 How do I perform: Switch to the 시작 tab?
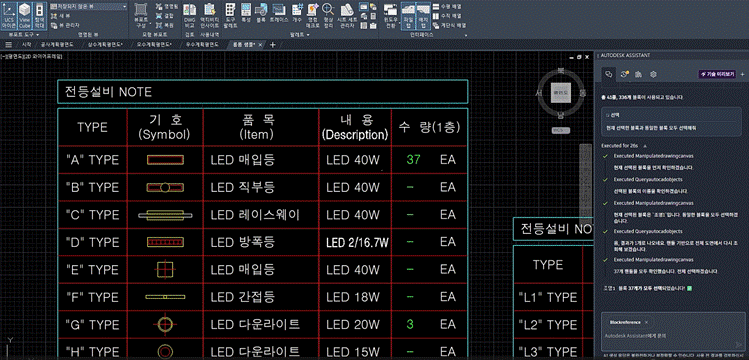pyautogui.click(x=26, y=44)
